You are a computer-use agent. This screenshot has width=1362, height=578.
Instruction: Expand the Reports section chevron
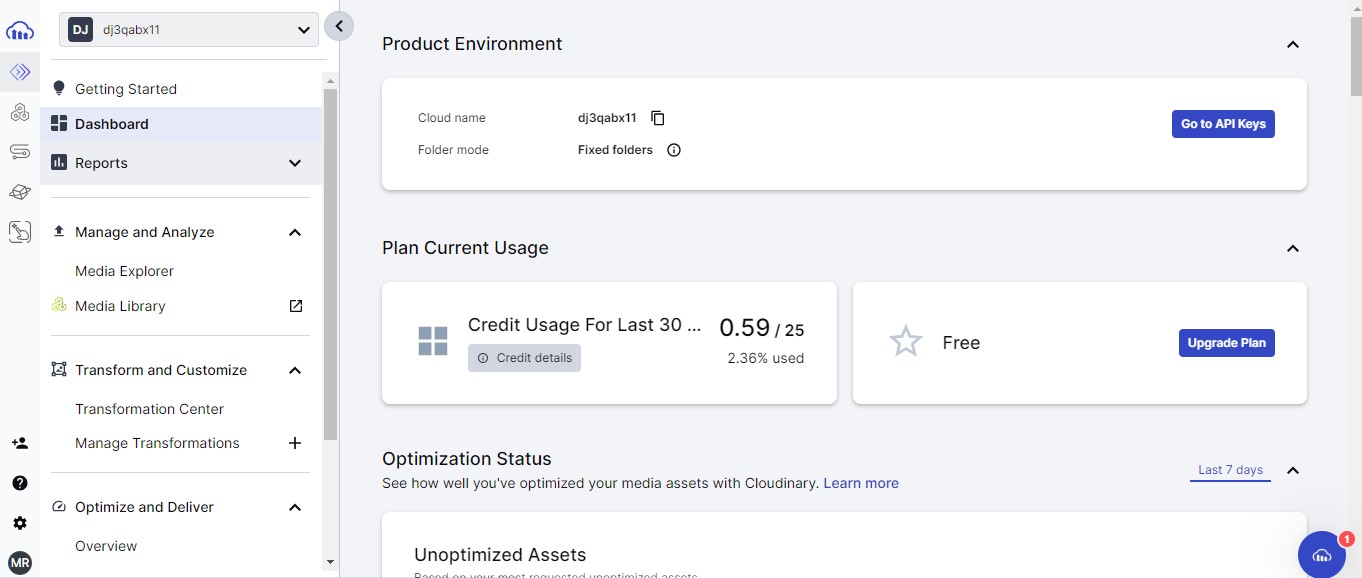click(x=295, y=162)
